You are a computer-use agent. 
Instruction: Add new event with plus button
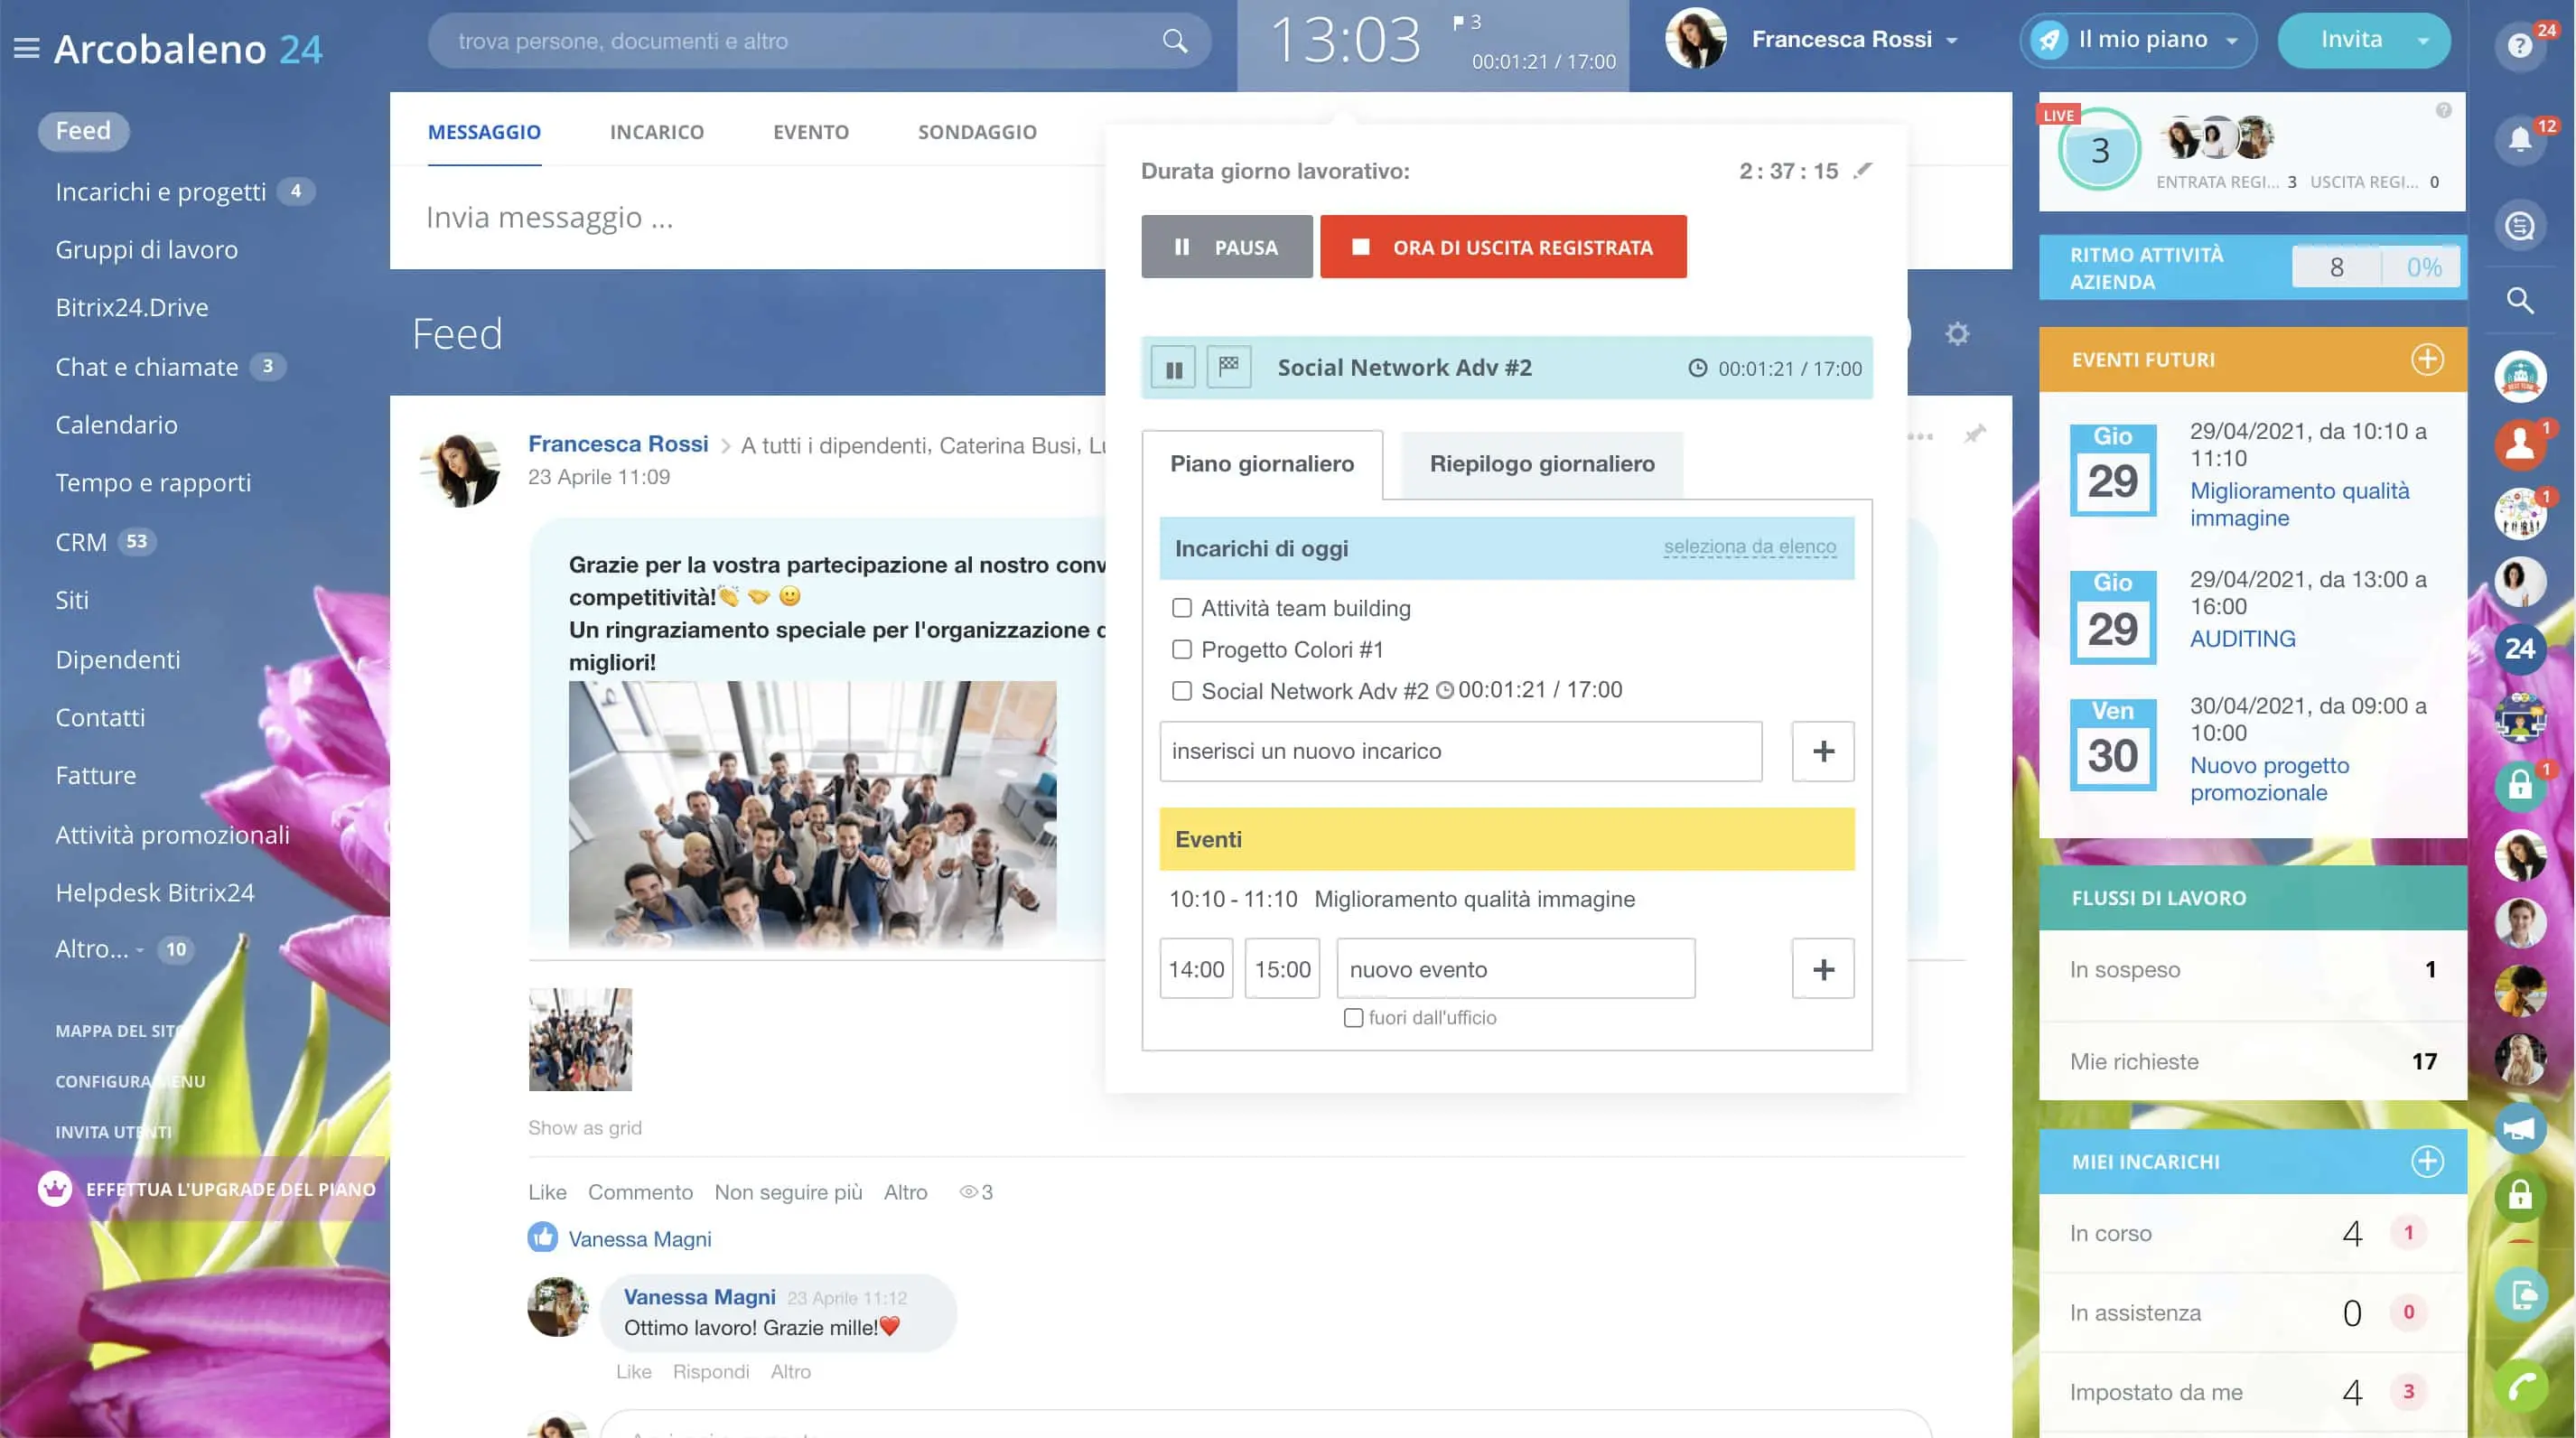1823,969
